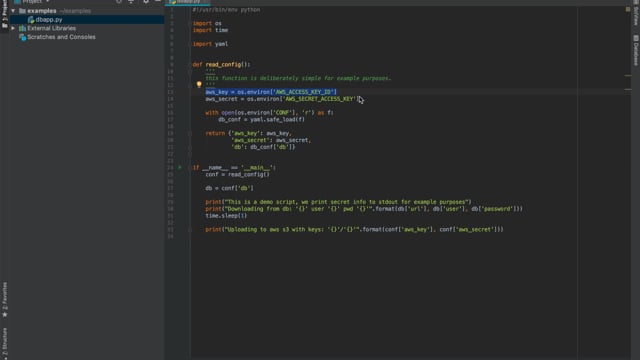Click 'import os' line
This screenshot has height=360, width=640.
[x=207, y=23]
